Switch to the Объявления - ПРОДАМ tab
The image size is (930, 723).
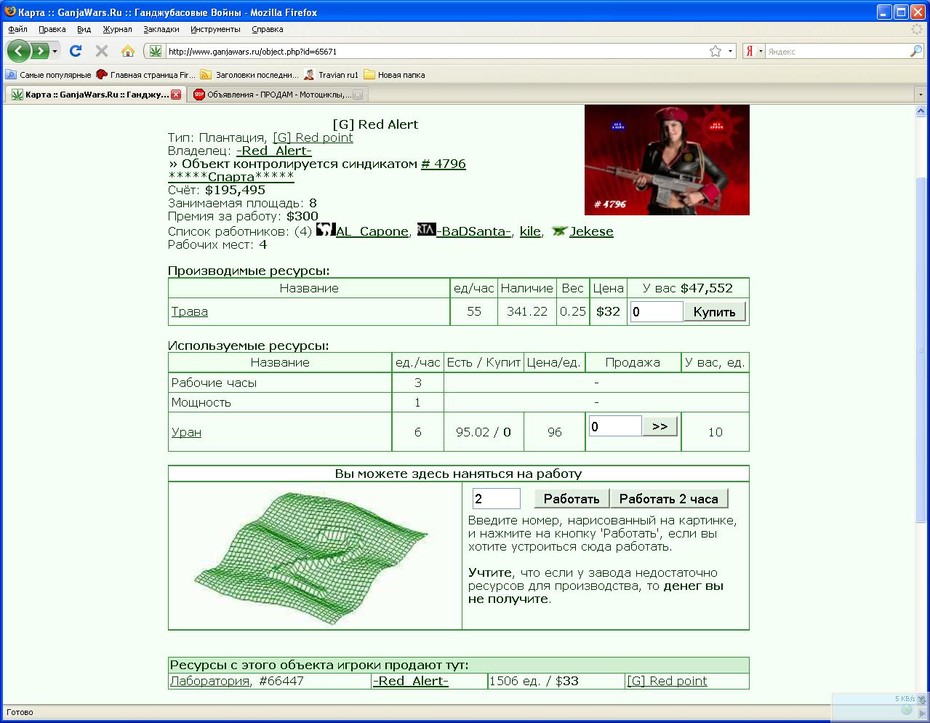click(278, 94)
